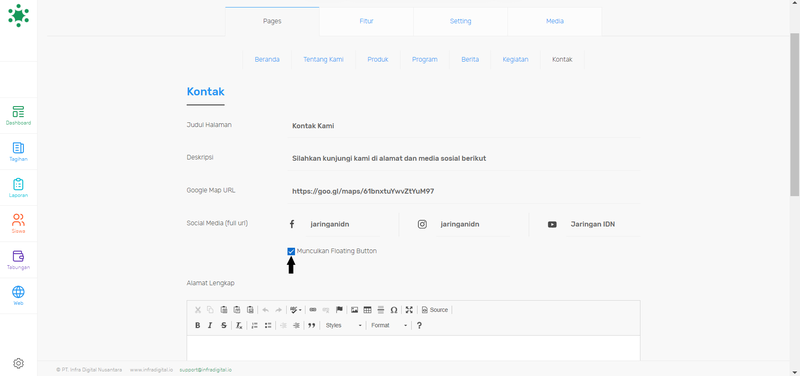Open www.infradigital.io footer link
Viewport: 800px width, 376px height.
152,369
